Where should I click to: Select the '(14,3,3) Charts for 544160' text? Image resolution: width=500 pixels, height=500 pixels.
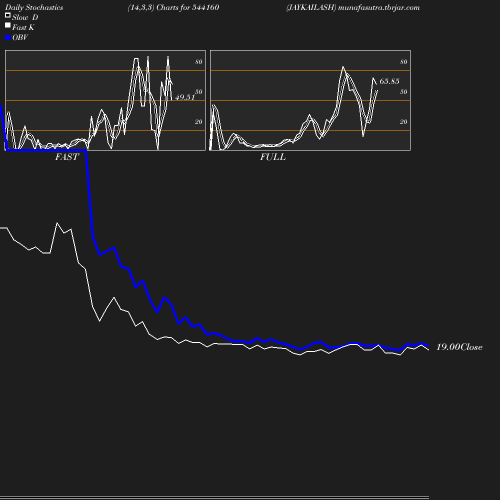(x=173, y=8)
